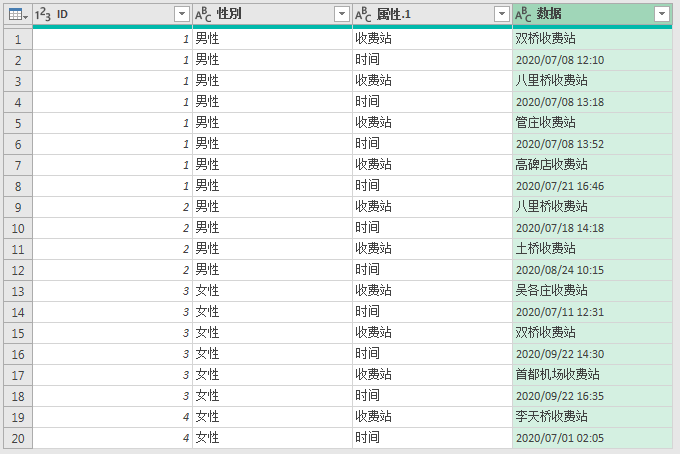Select the 数据 column header
The height and width of the screenshot is (454, 680).
click(592, 14)
